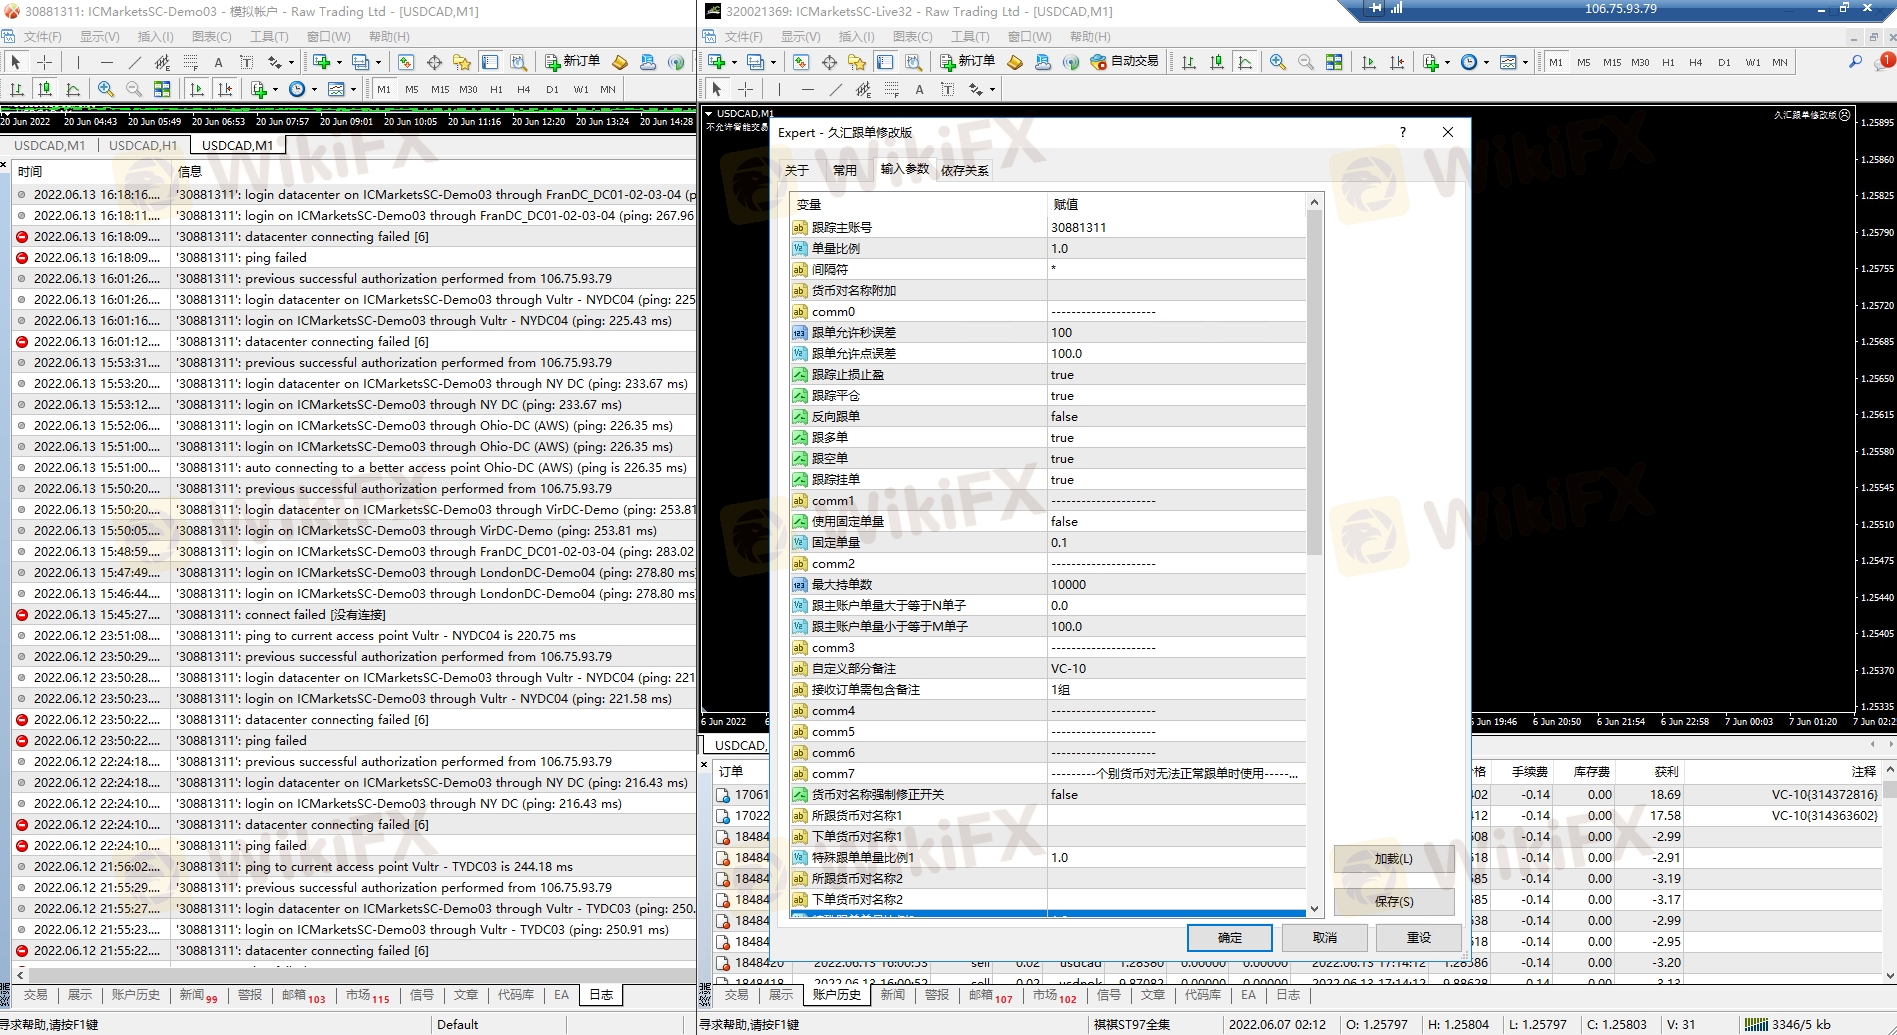Select the M30 timeframe in the right window
1897x1035 pixels.
tap(1640, 62)
